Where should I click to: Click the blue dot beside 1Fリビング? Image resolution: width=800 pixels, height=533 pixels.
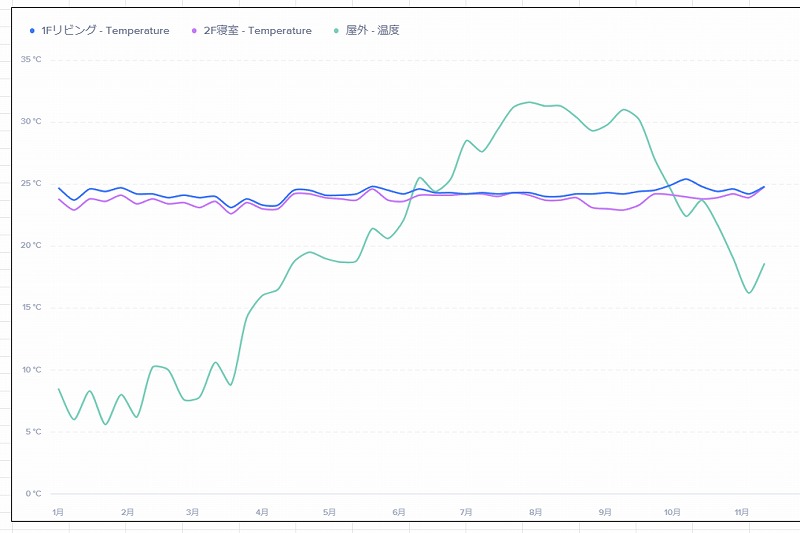33,31
